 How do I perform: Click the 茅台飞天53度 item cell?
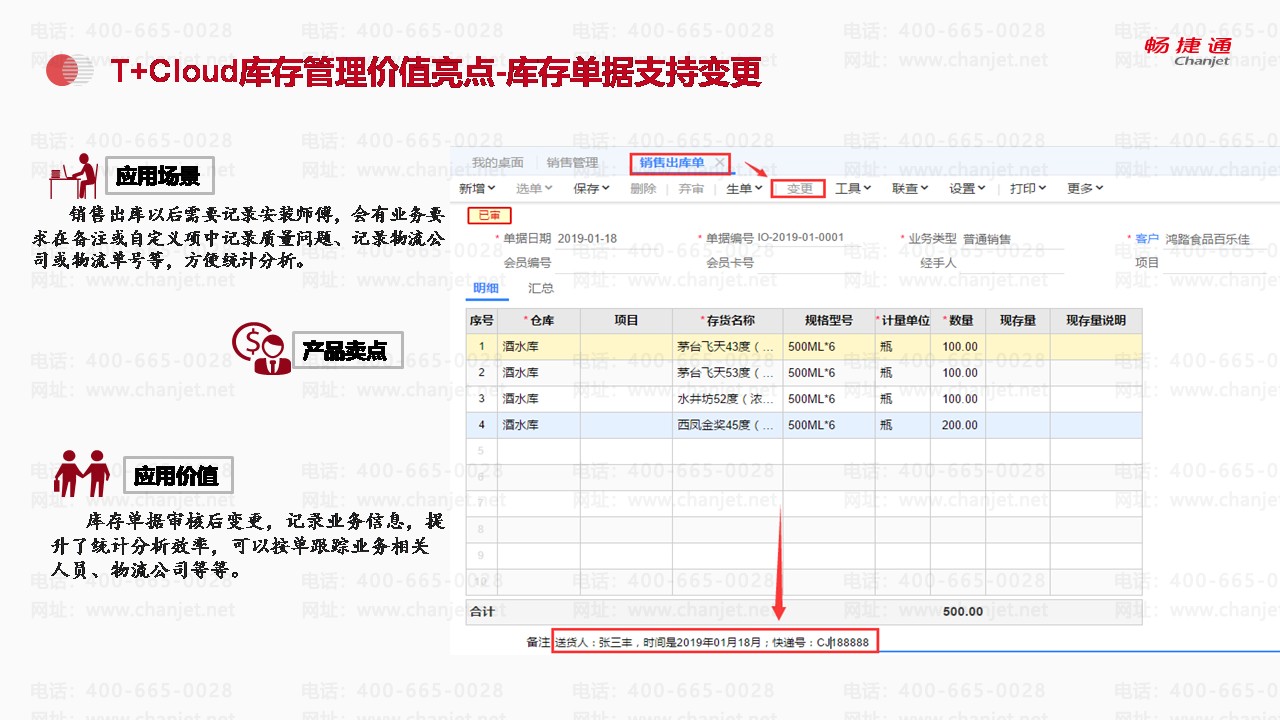(x=727, y=373)
